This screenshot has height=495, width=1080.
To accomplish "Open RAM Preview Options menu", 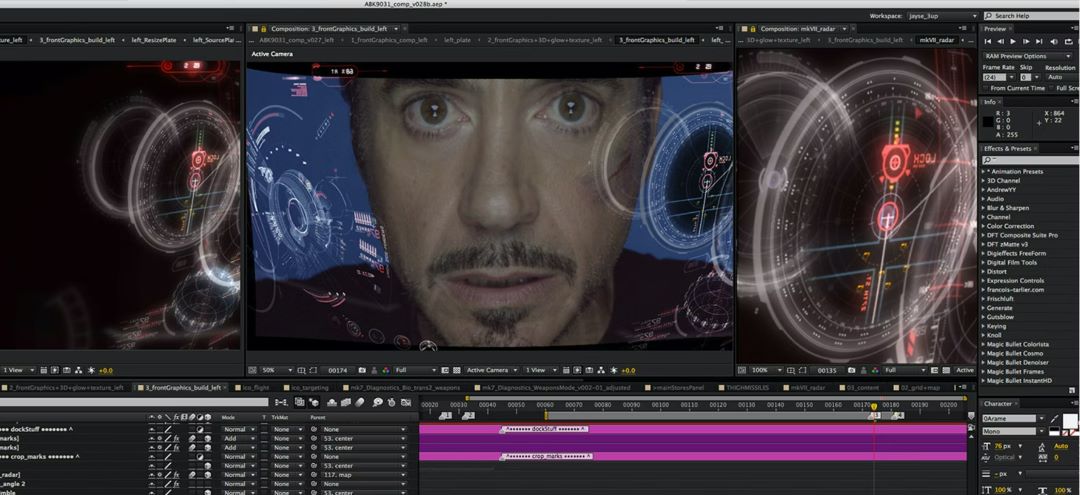I will 1015,56.
